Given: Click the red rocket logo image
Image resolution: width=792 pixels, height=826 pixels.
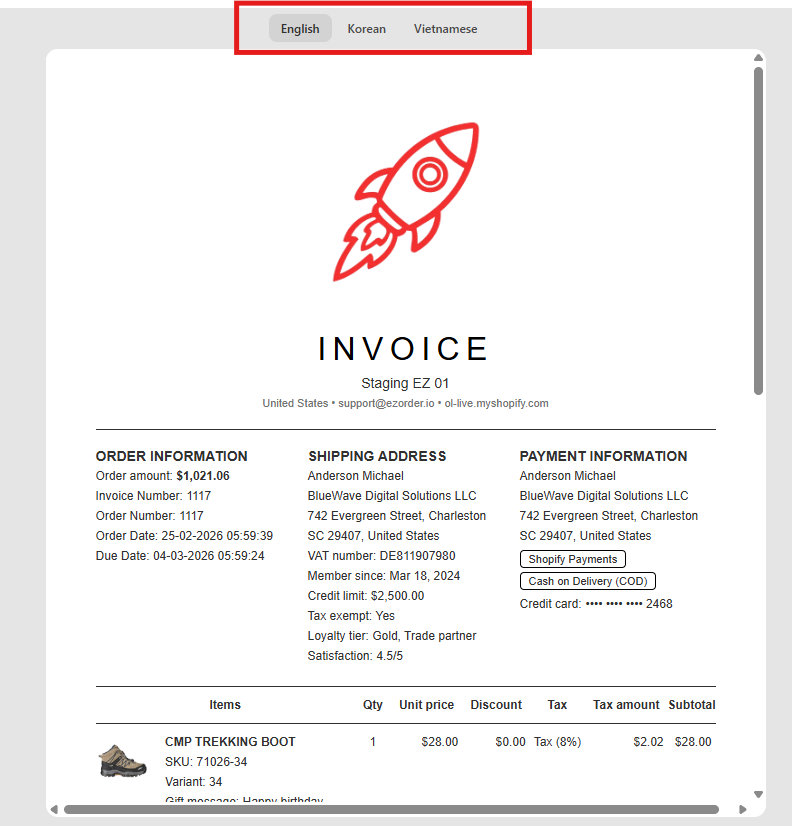Looking at the screenshot, I should (x=406, y=202).
